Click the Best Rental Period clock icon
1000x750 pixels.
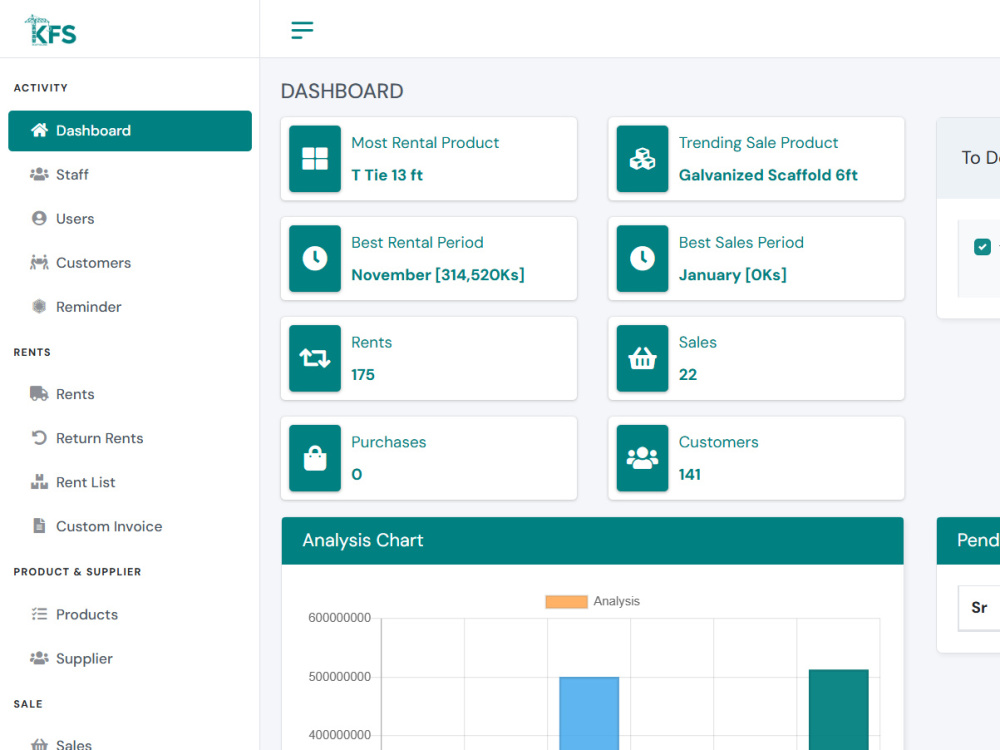315,258
